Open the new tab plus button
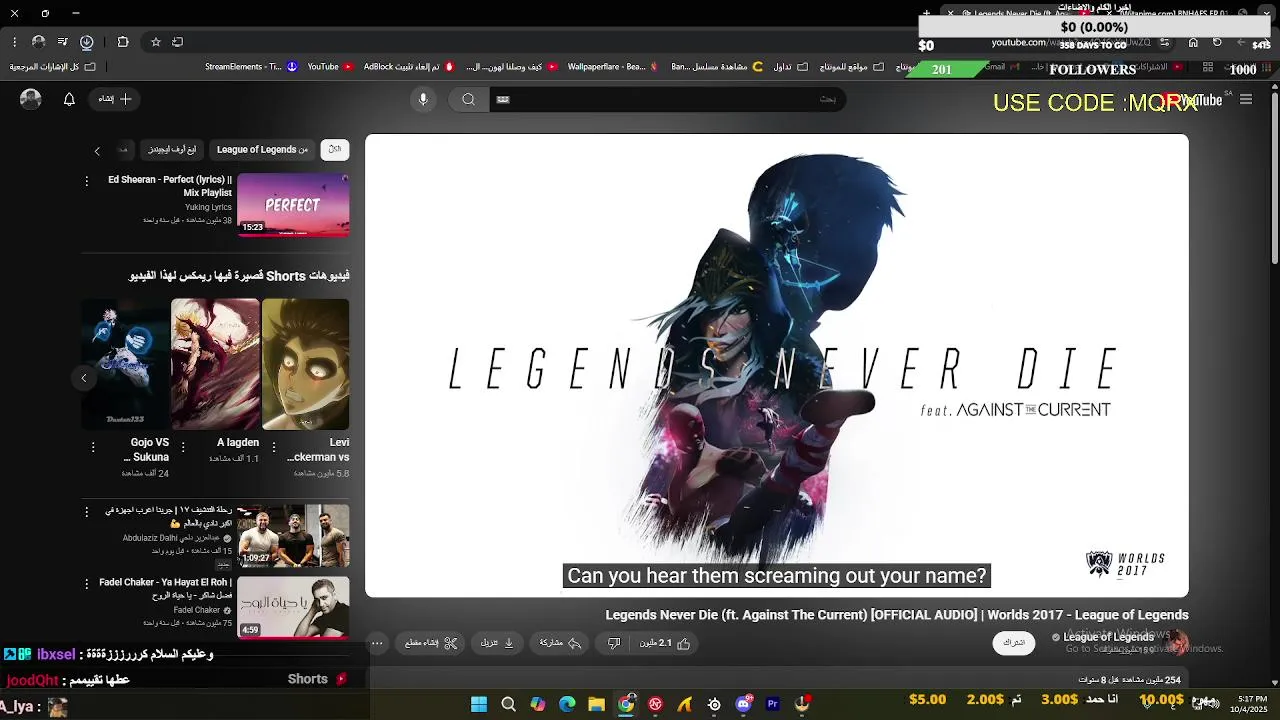The image size is (1280, 720). point(926,13)
